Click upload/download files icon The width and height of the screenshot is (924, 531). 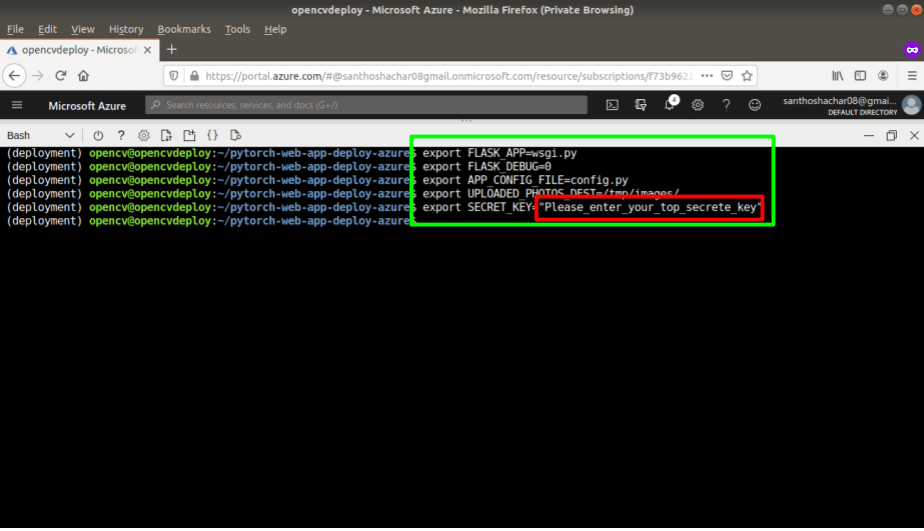[x=166, y=136]
